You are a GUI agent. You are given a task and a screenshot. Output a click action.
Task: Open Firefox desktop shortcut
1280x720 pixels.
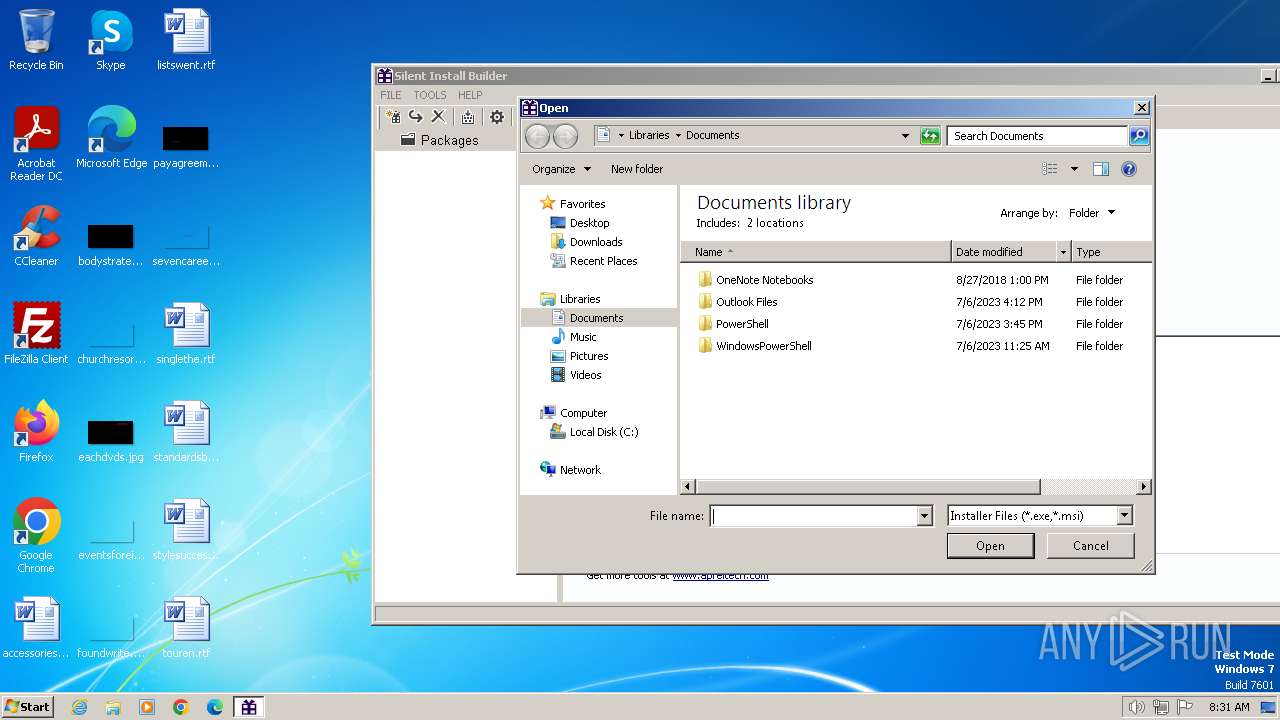pyautogui.click(x=36, y=432)
